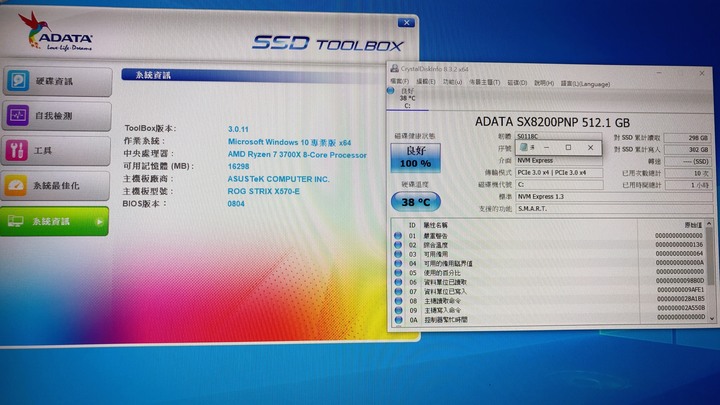
Task: Click the S0118C firmware field
Action: click(559, 136)
